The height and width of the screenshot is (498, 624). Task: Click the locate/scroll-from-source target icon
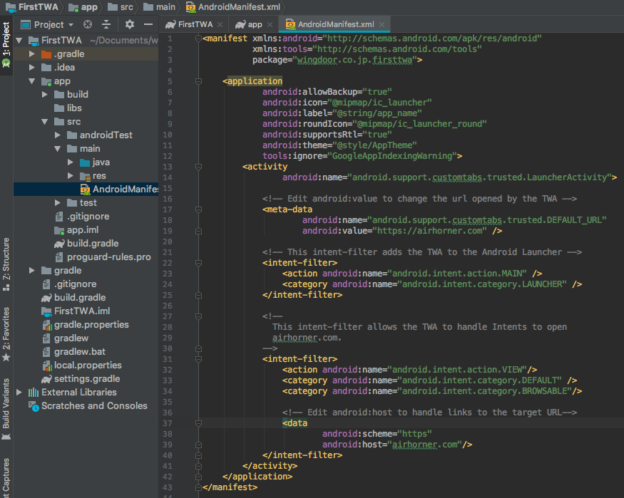coord(88,23)
